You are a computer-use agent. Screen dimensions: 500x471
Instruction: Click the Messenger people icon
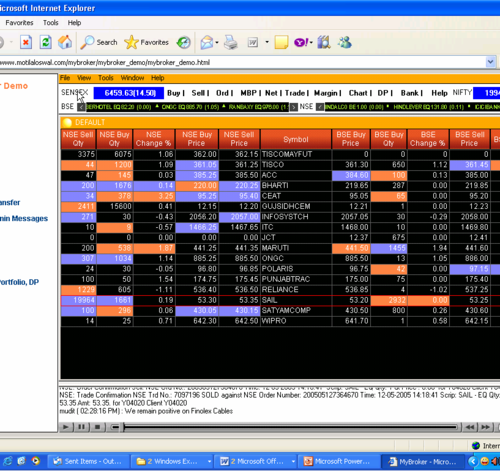pyautogui.click(x=345, y=43)
